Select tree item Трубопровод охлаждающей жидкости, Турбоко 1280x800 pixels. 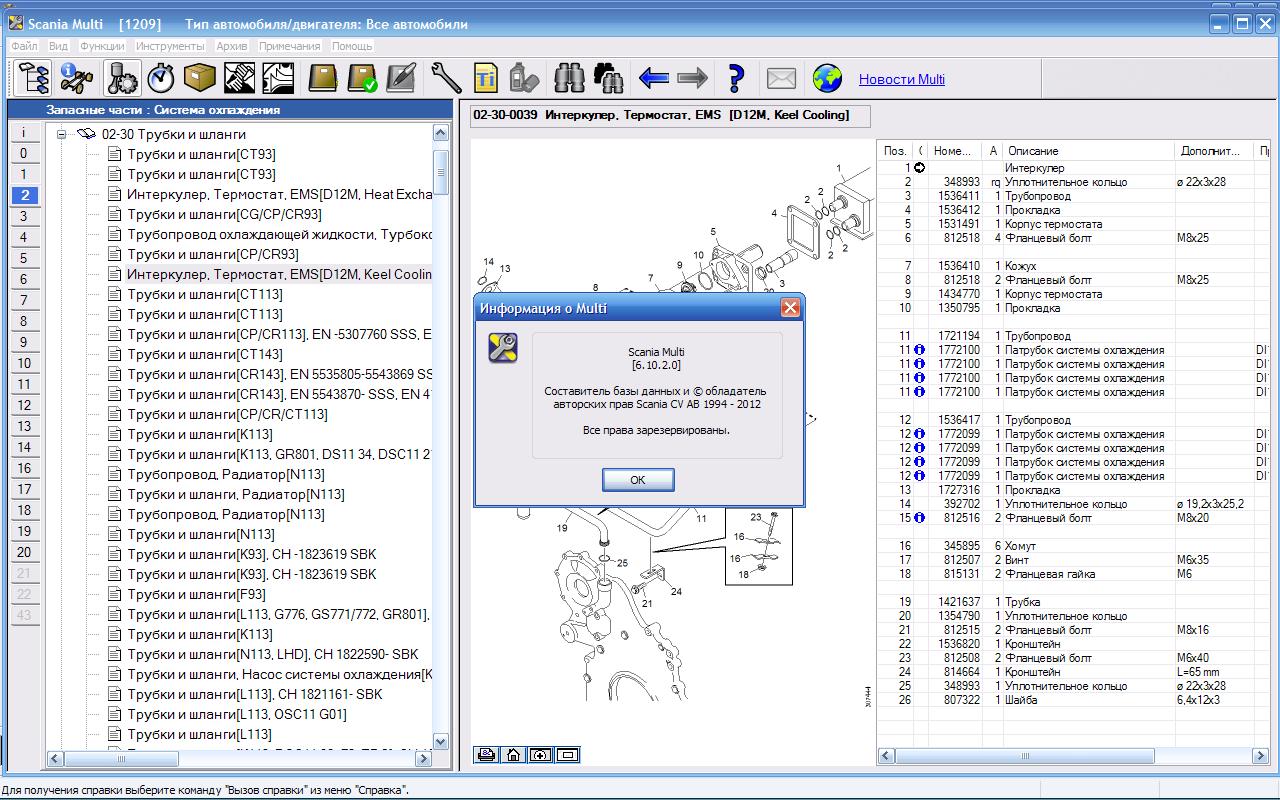(279, 234)
